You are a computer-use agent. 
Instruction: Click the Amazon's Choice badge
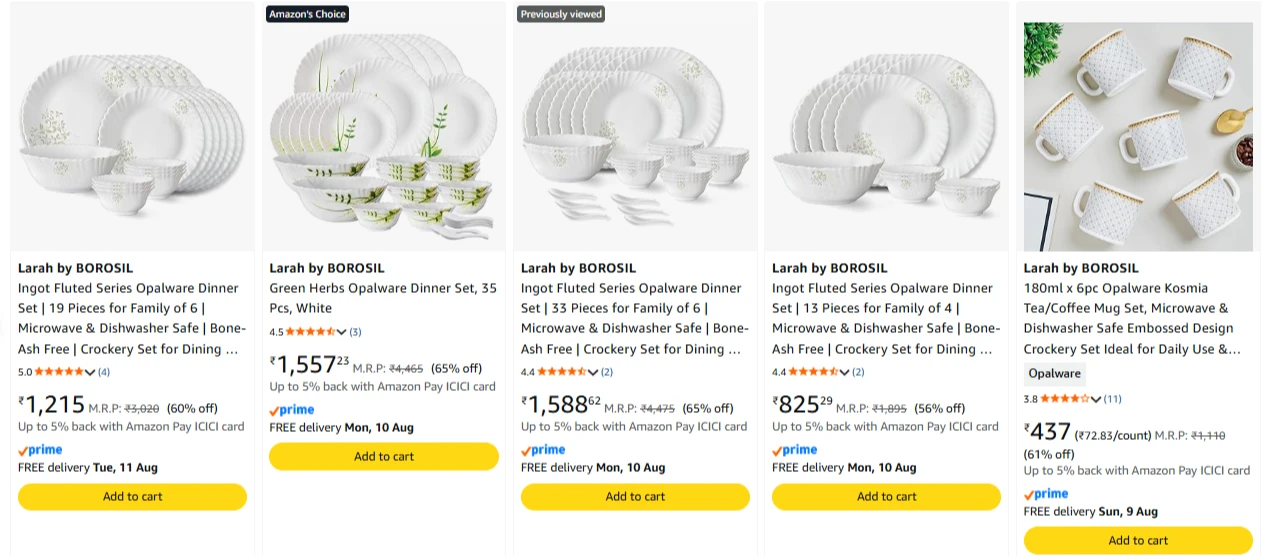pos(307,14)
